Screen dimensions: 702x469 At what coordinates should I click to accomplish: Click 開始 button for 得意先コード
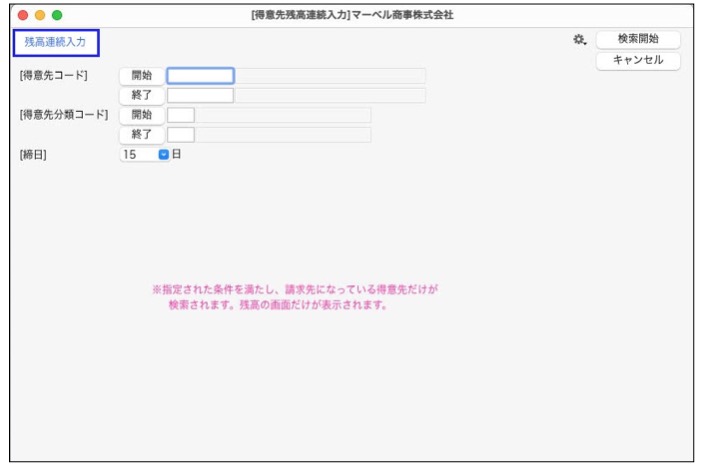pos(141,76)
